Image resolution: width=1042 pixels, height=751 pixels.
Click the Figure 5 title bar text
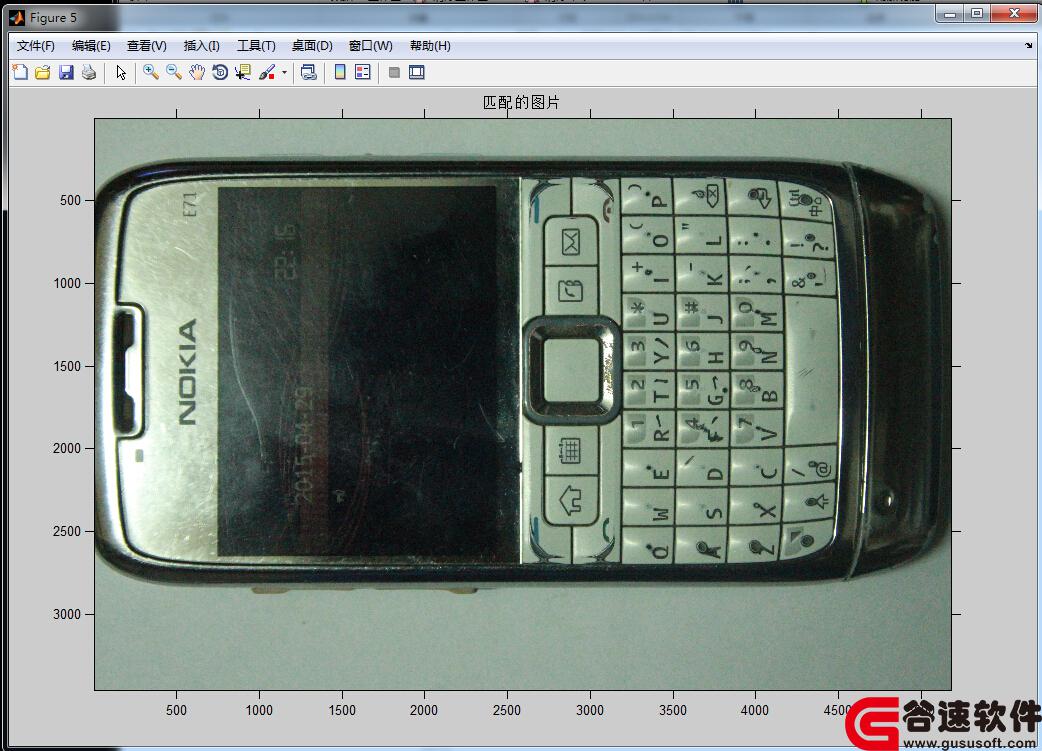click(x=53, y=18)
